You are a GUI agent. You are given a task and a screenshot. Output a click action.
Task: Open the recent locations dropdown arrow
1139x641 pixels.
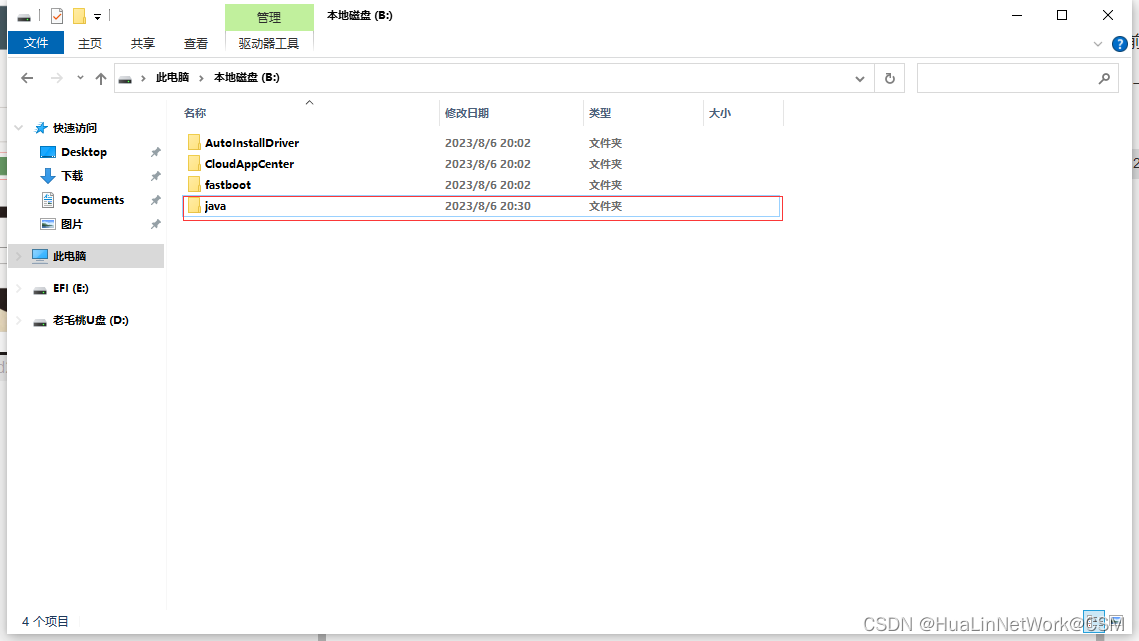point(80,78)
